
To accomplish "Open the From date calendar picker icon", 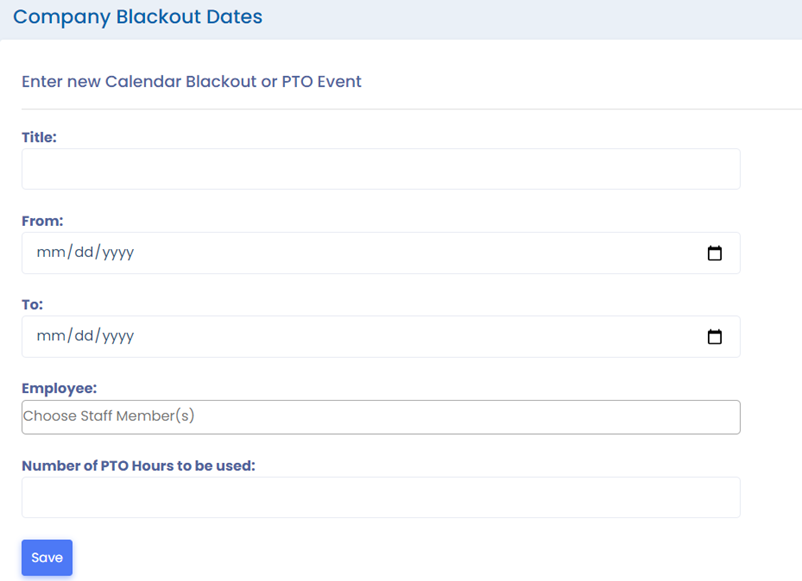I will tap(715, 253).
